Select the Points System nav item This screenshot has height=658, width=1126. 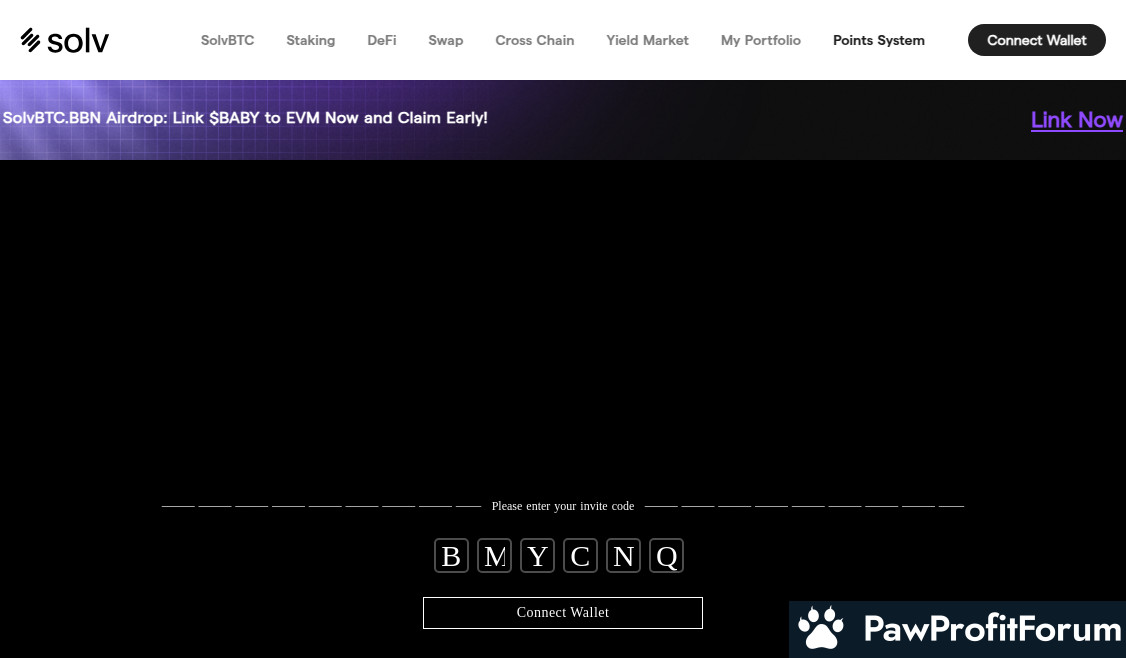click(x=879, y=40)
